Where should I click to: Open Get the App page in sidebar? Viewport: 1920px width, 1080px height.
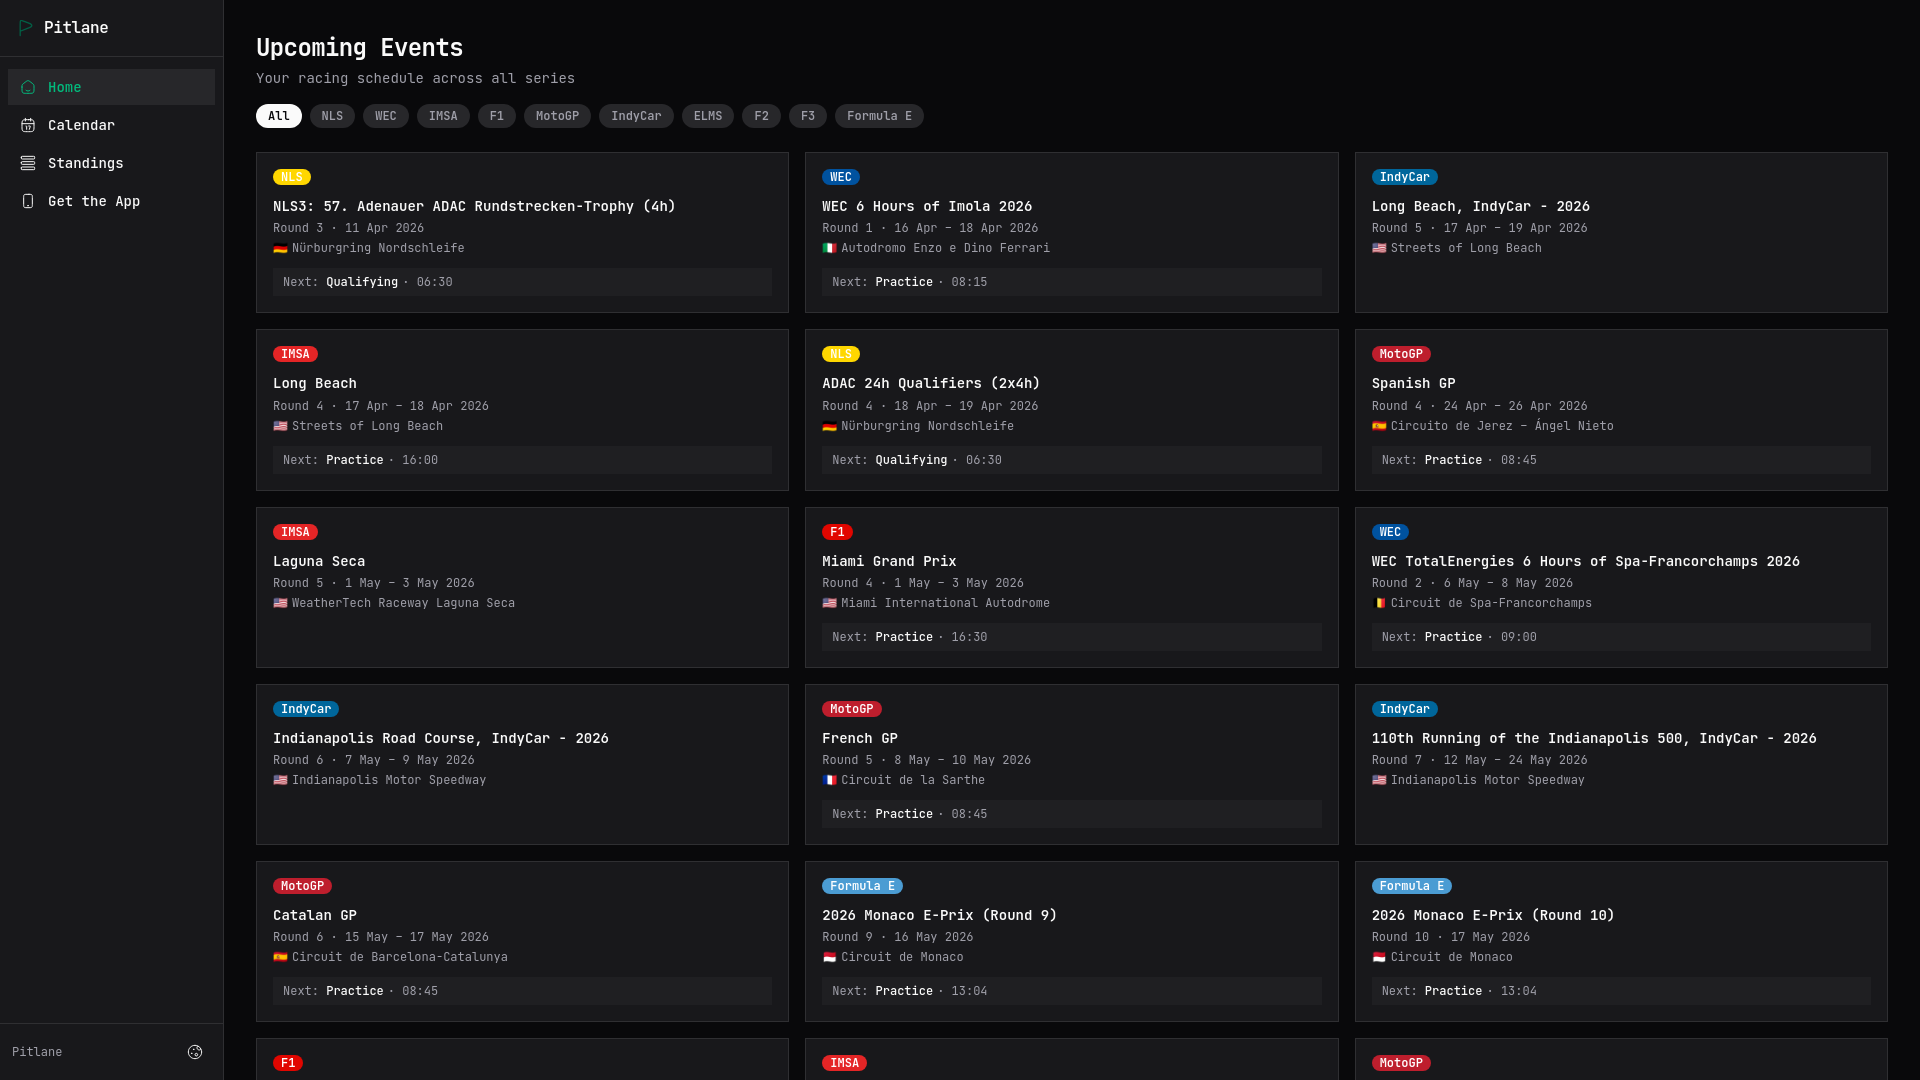[111, 201]
